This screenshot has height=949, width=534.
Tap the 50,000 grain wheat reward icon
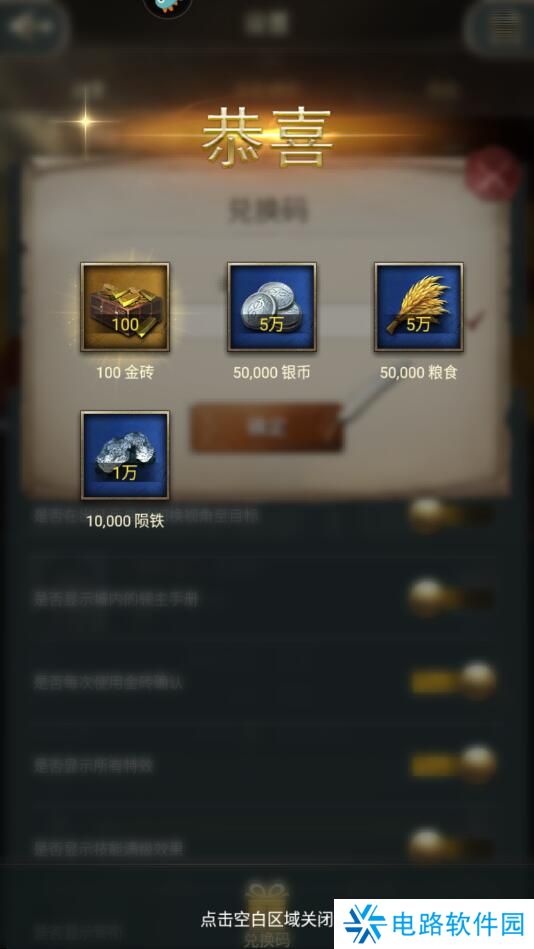[419, 307]
